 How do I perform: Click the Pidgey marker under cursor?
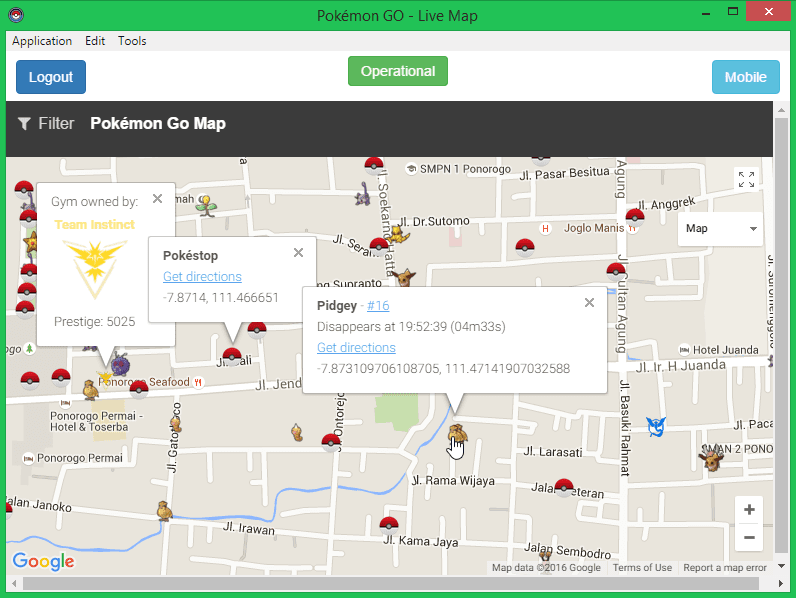457,434
